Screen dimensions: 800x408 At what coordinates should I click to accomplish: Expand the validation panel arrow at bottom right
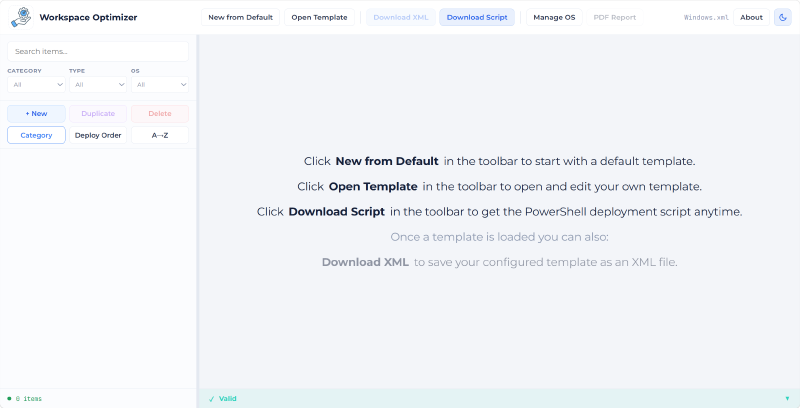coord(787,399)
